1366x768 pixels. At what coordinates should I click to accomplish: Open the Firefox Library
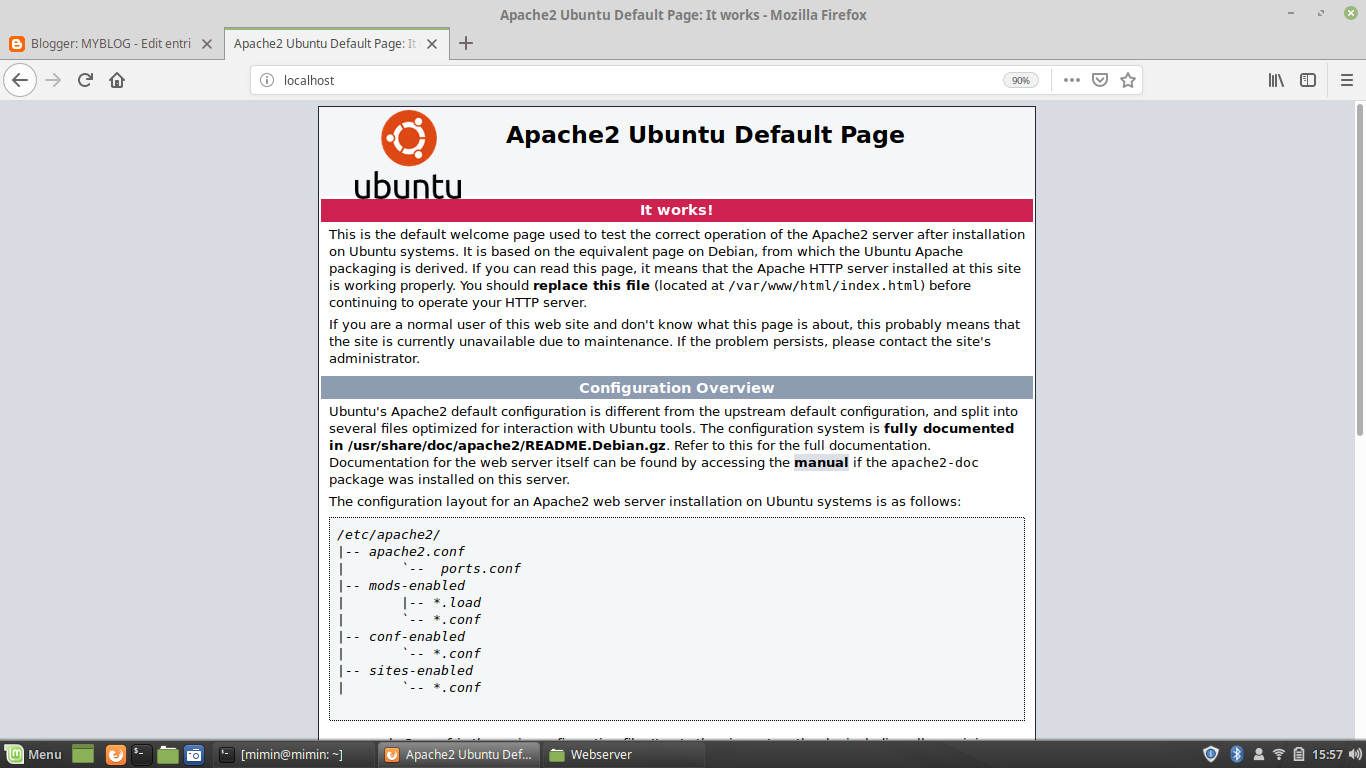point(1275,80)
